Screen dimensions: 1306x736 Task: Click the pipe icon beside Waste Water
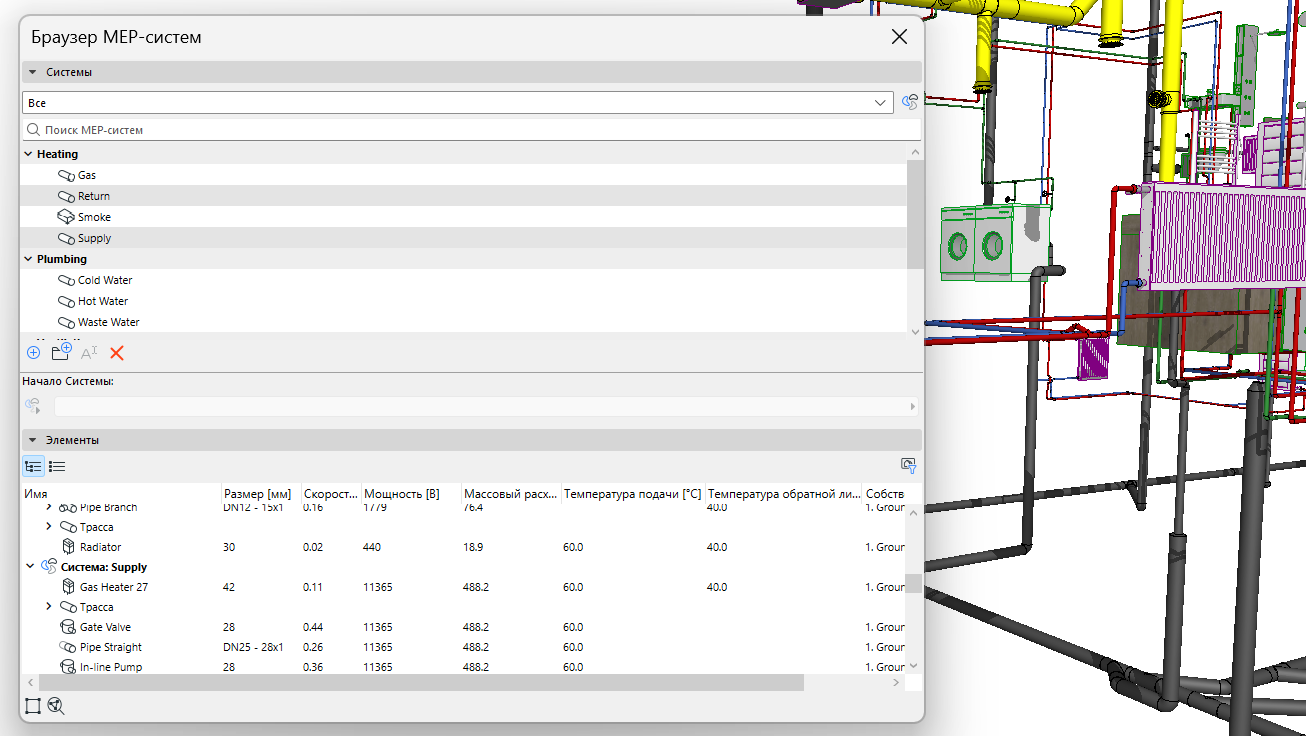pyautogui.click(x=67, y=322)
